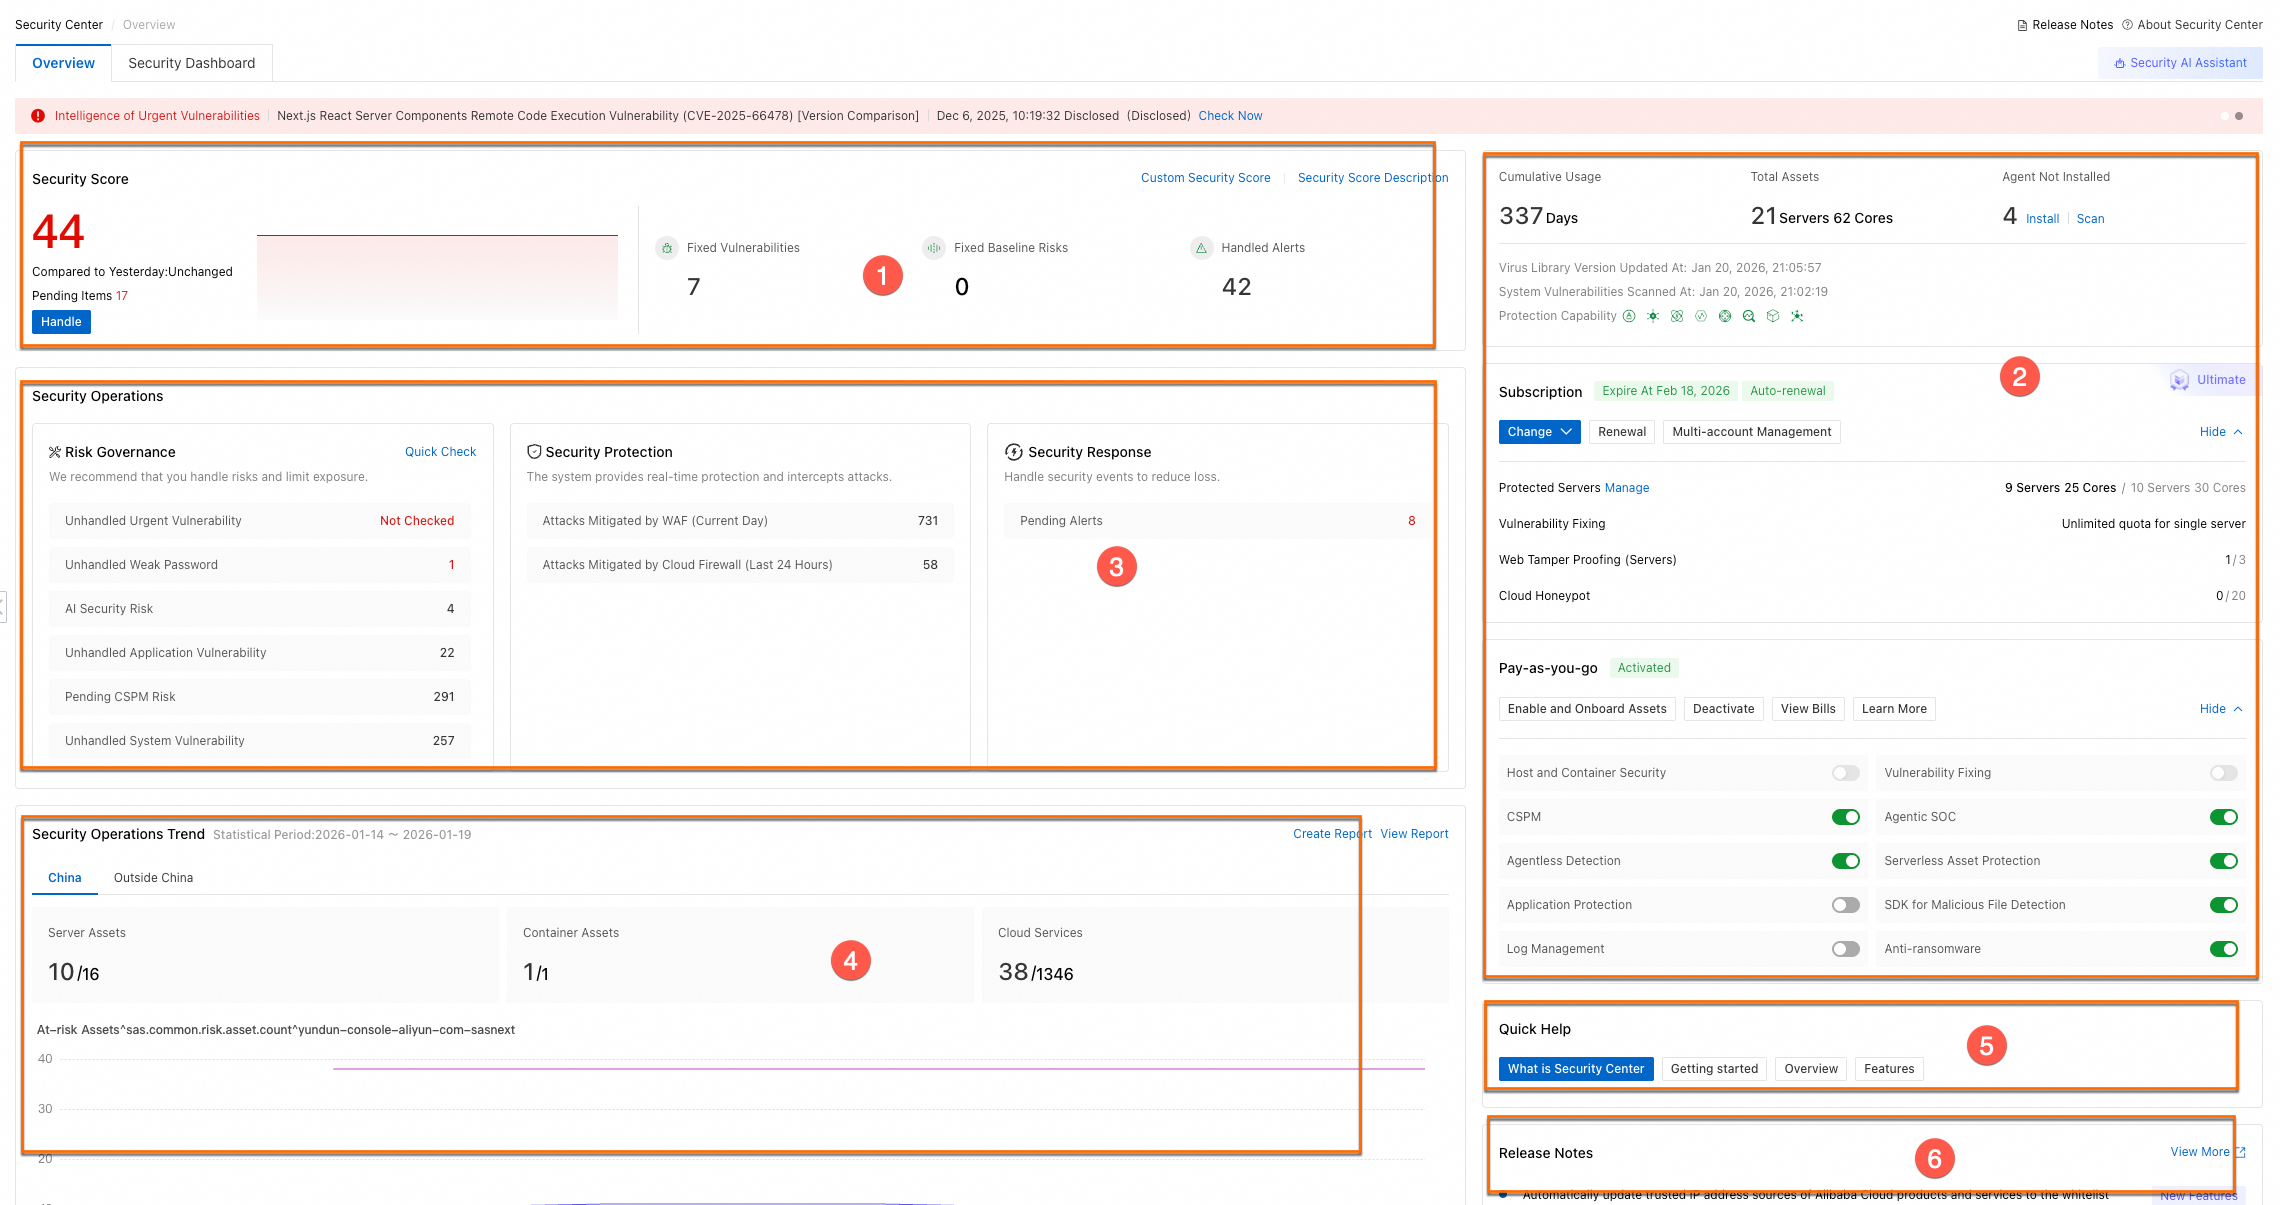Screen dimensions: 2280x1205
Task: Click the Handled Alerts triangle icon
Action: (x=1201, y=248)
